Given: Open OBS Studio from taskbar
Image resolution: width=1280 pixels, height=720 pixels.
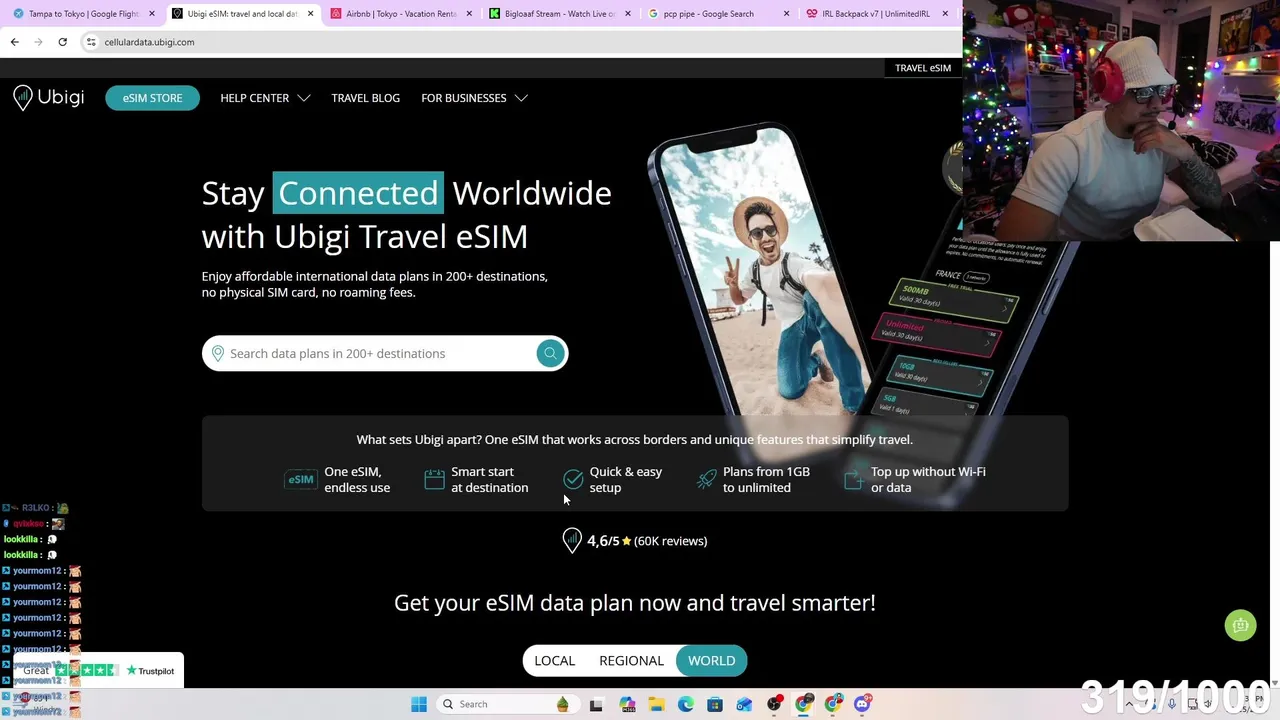Looking at the screenshot, I should [x=775, y=704].
